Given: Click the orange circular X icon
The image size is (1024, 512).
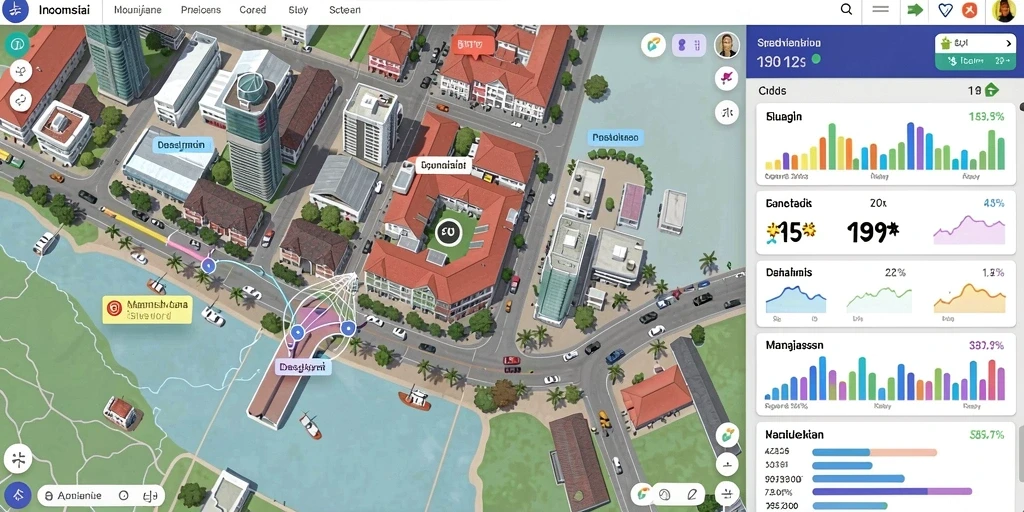Looking at the screenshot, I should [x=970, y=10].
